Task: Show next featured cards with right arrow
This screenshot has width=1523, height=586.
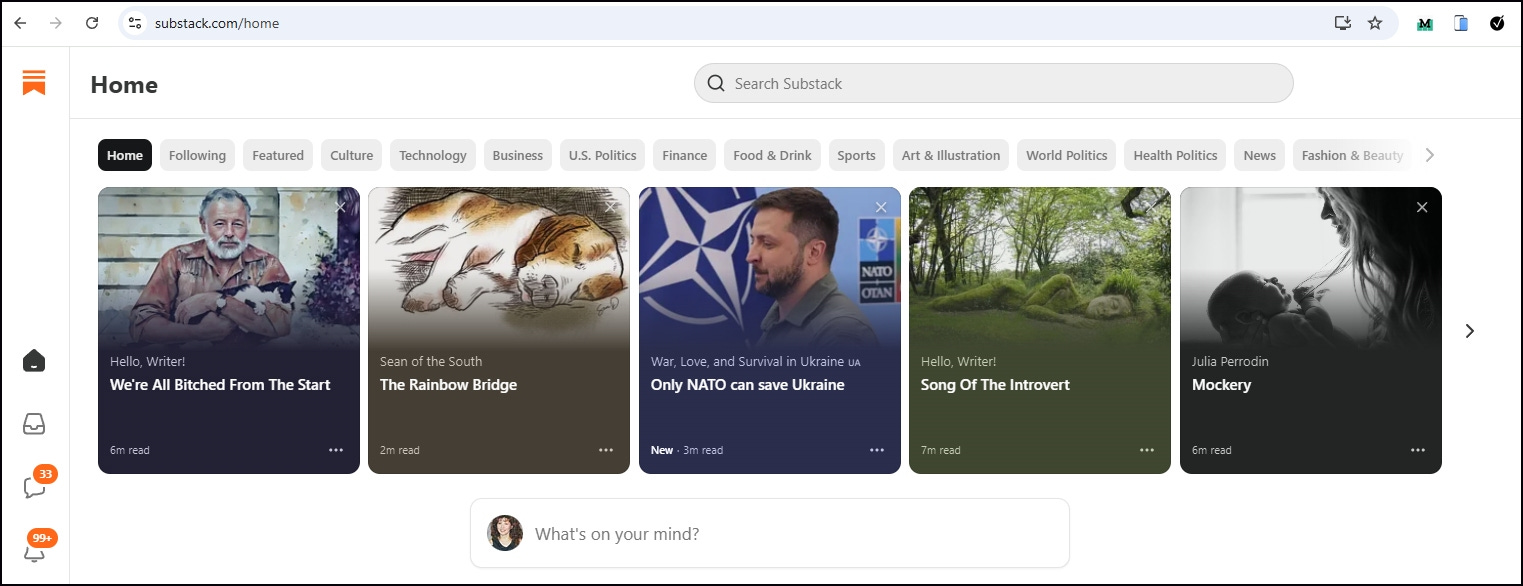Action: point(1469,331)
